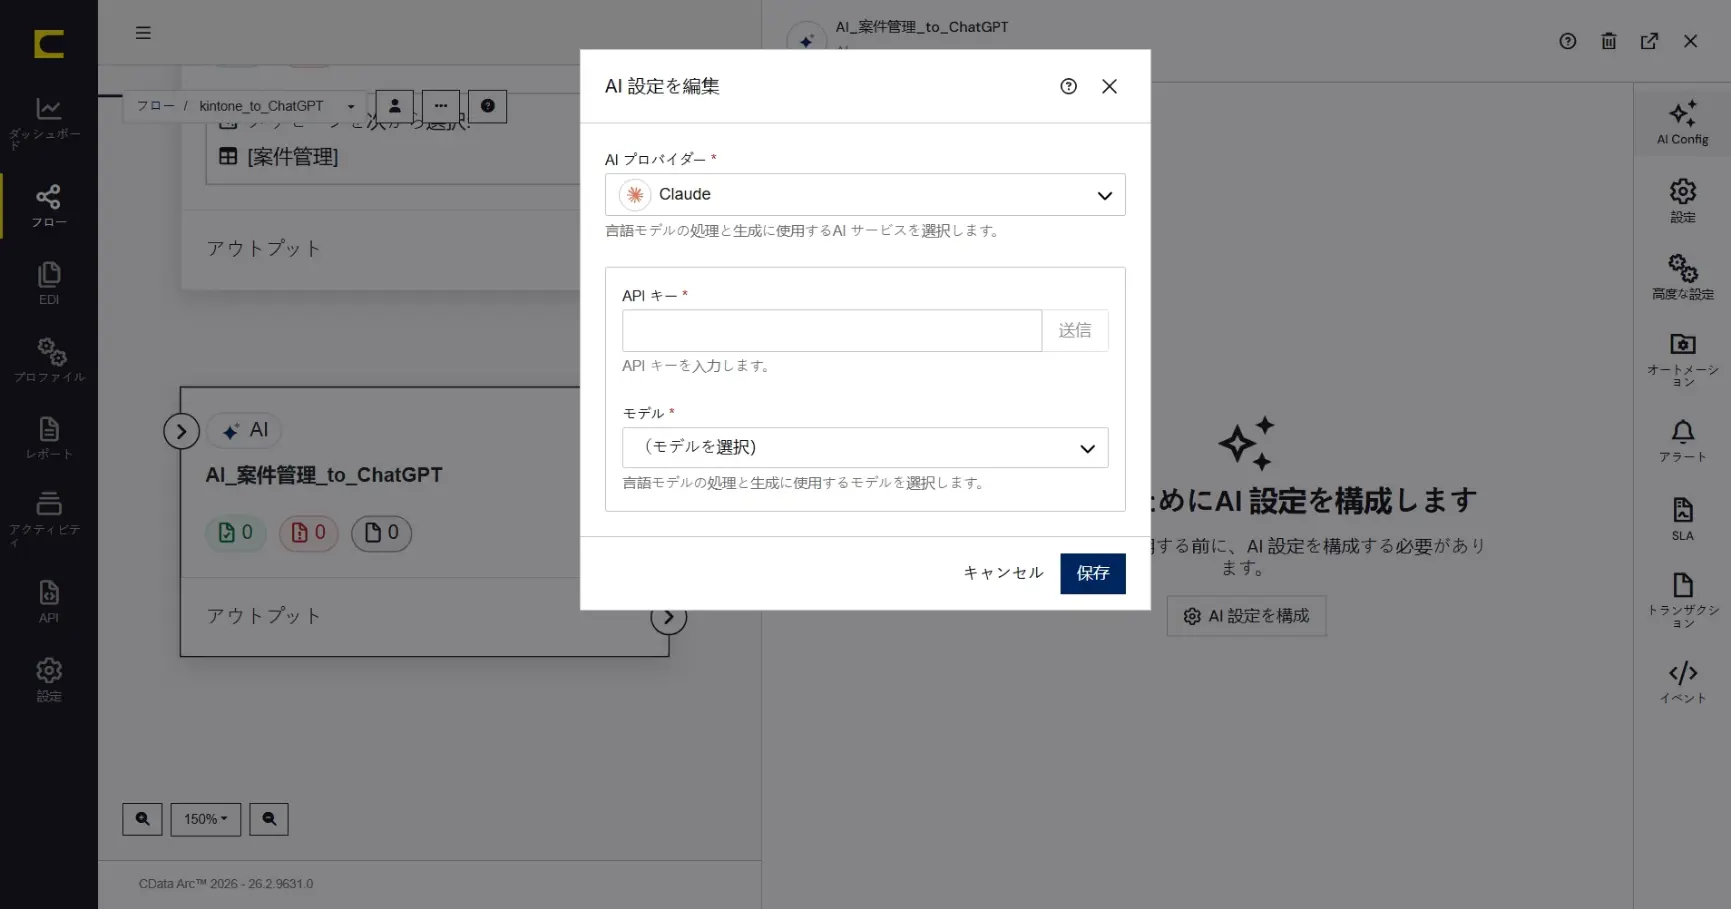
Task: Click the AI label badge on connector
Action: pyautogui.click(x=245, y=430)
